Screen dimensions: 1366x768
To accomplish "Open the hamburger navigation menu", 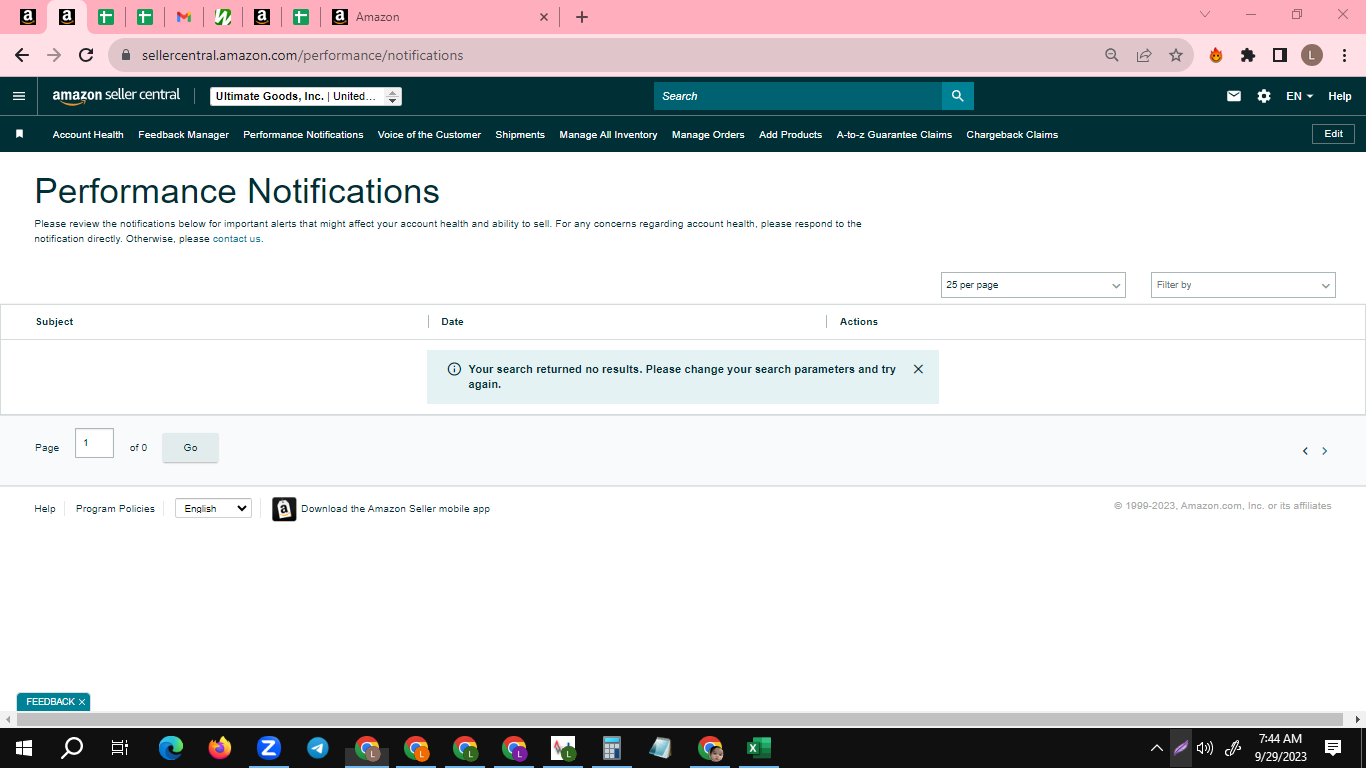I will 19,96.
